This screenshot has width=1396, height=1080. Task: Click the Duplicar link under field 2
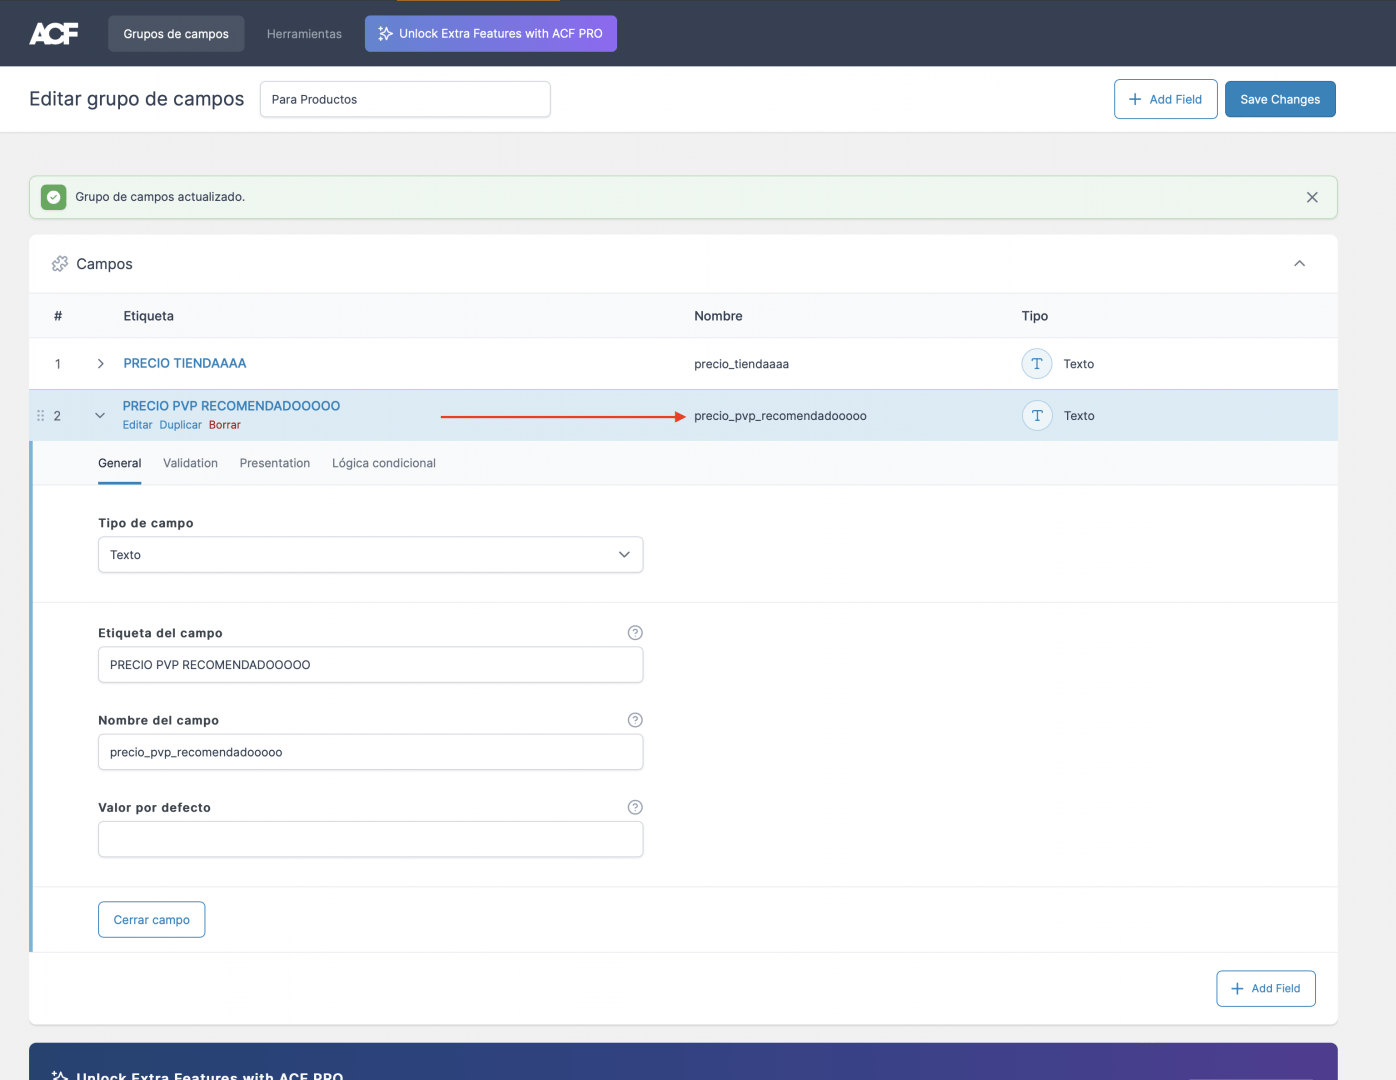180,425
